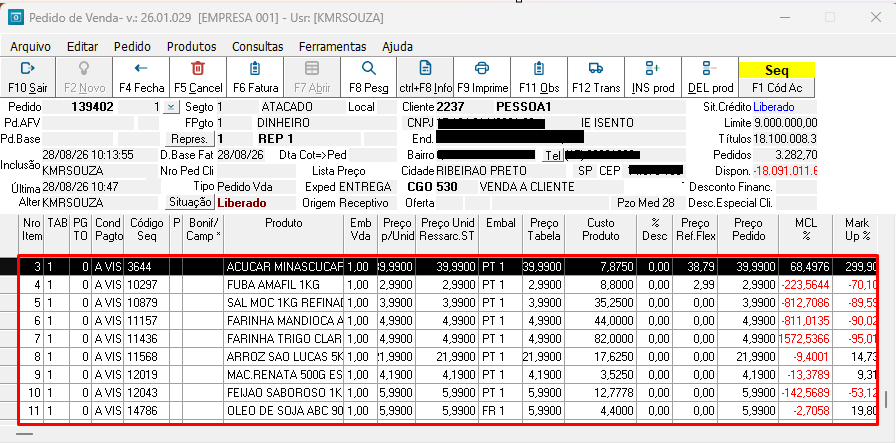Open the Ferramentas menu
This screenshot has width=896, height=443.
click(332, 47)
